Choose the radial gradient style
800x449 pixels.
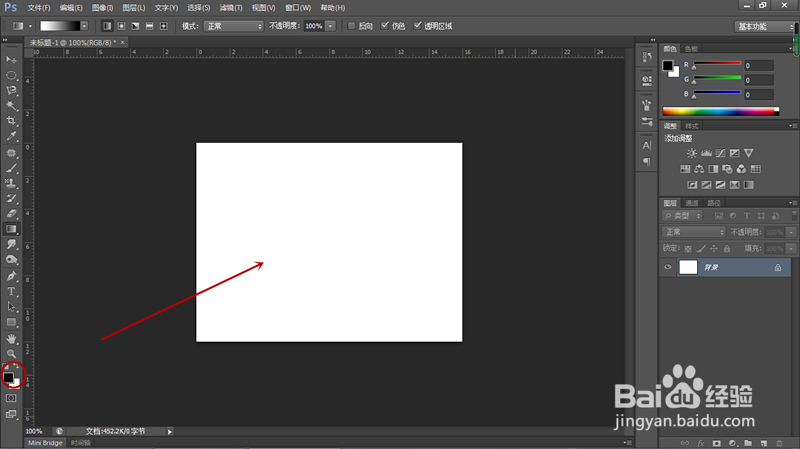tap(121, 26)
